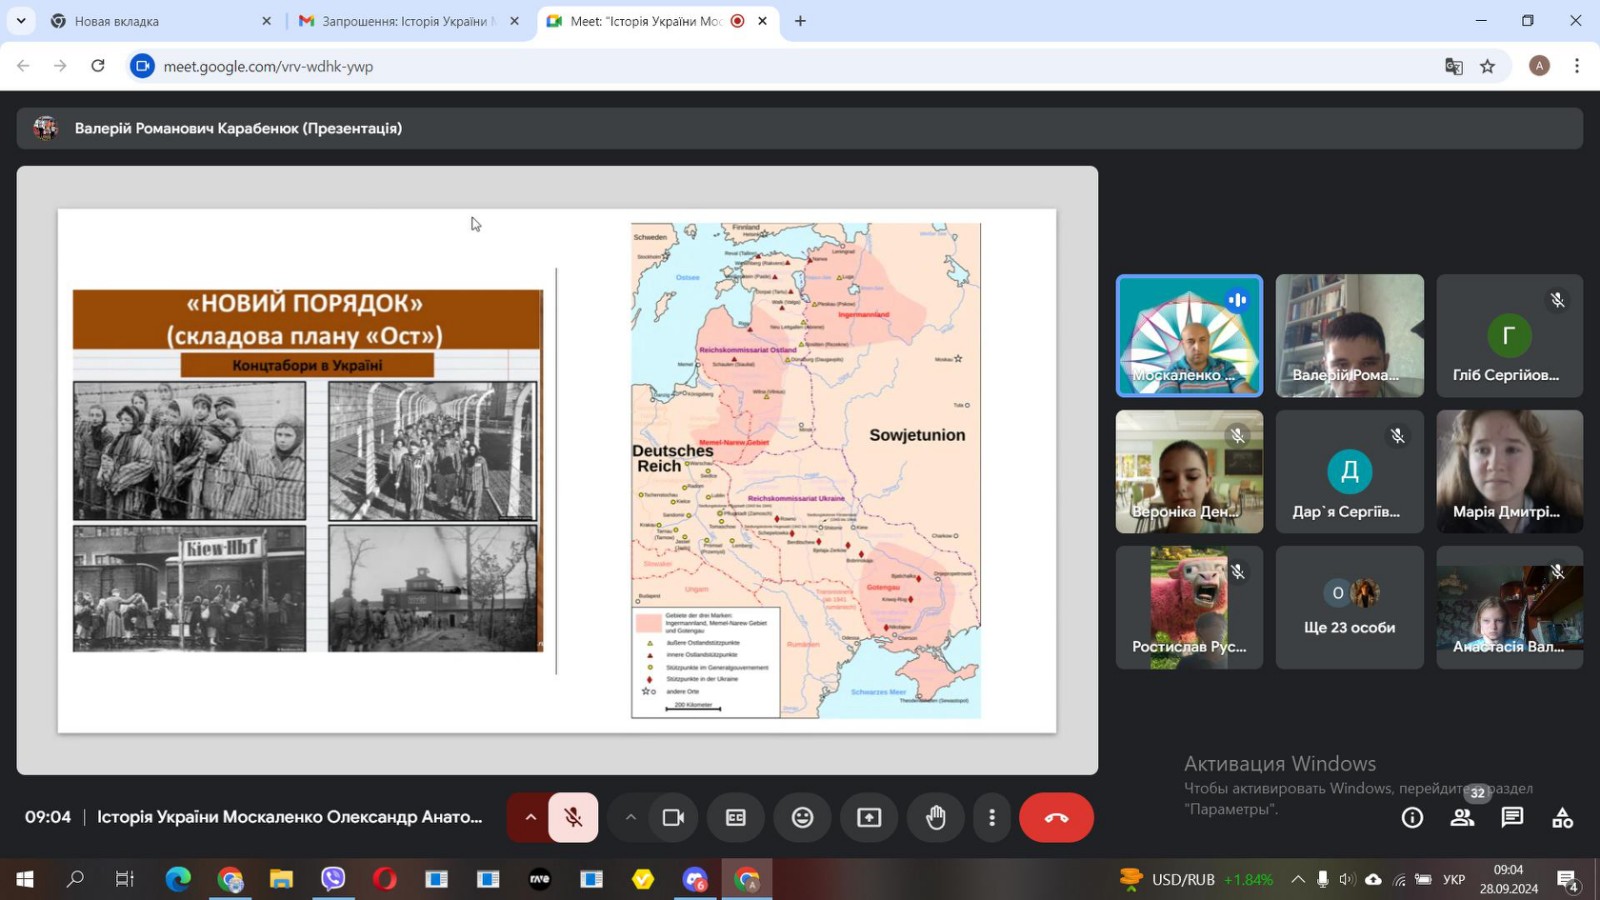Switch to the Gmail Запрошення tab
Viewport: 1600px width, 900px height.
pos(405,21)
